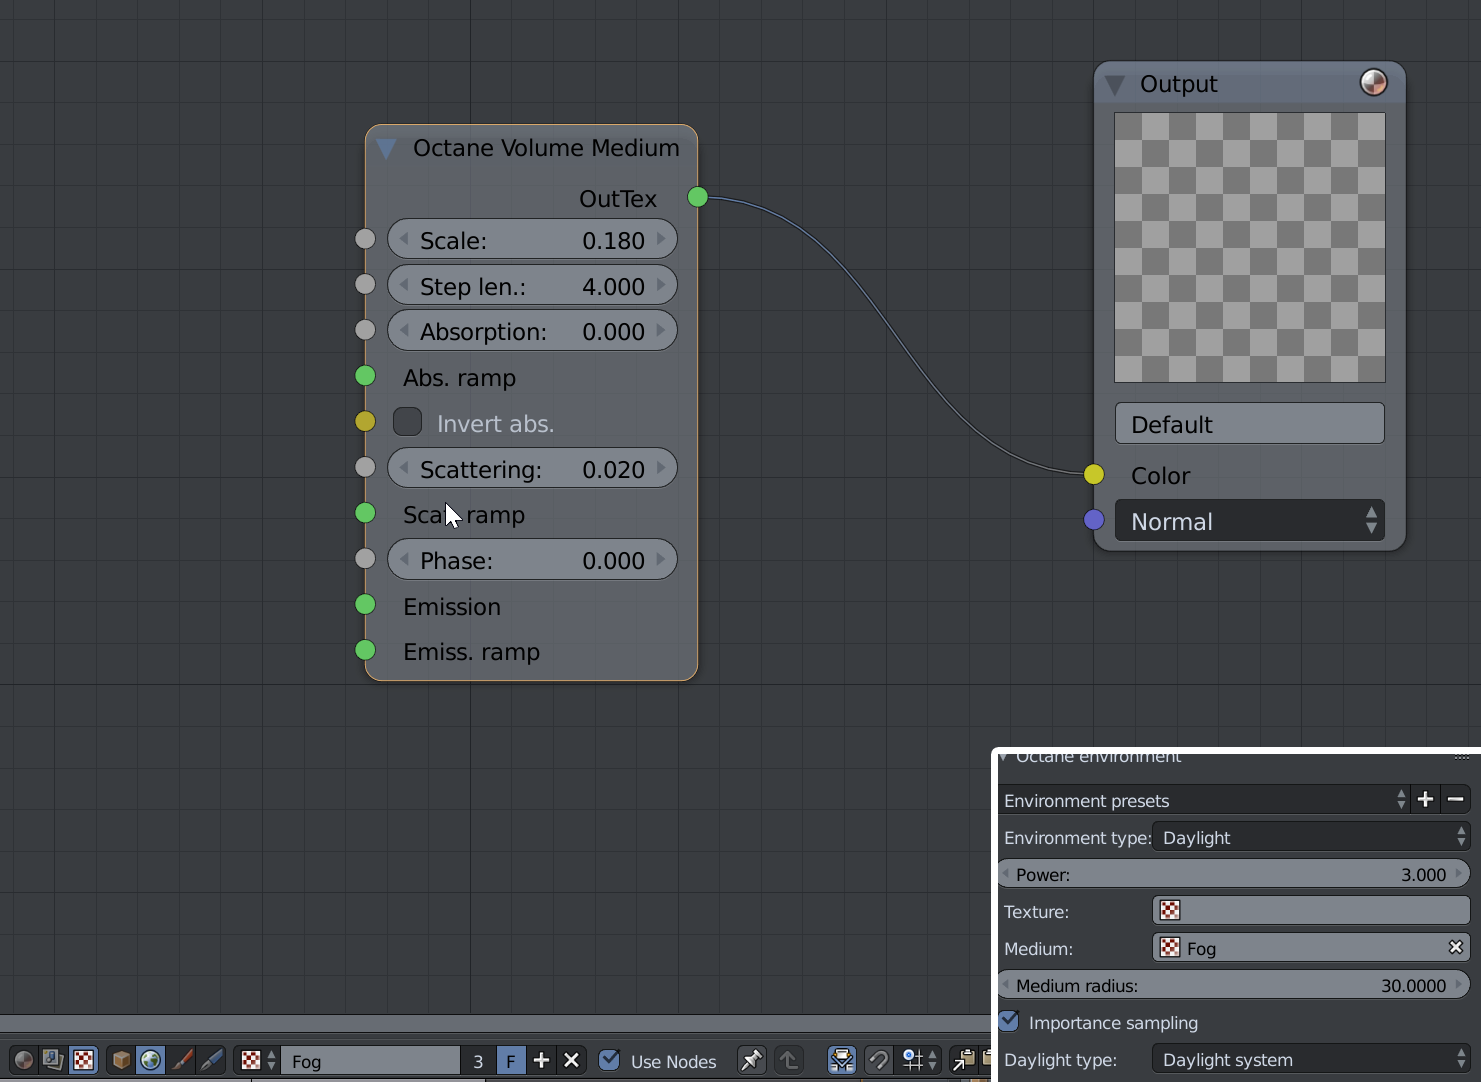Image resolution: width=1481 pixels, height=1082 pixels.
Task: Click the Power value field 3.000
Action: 1235,874
